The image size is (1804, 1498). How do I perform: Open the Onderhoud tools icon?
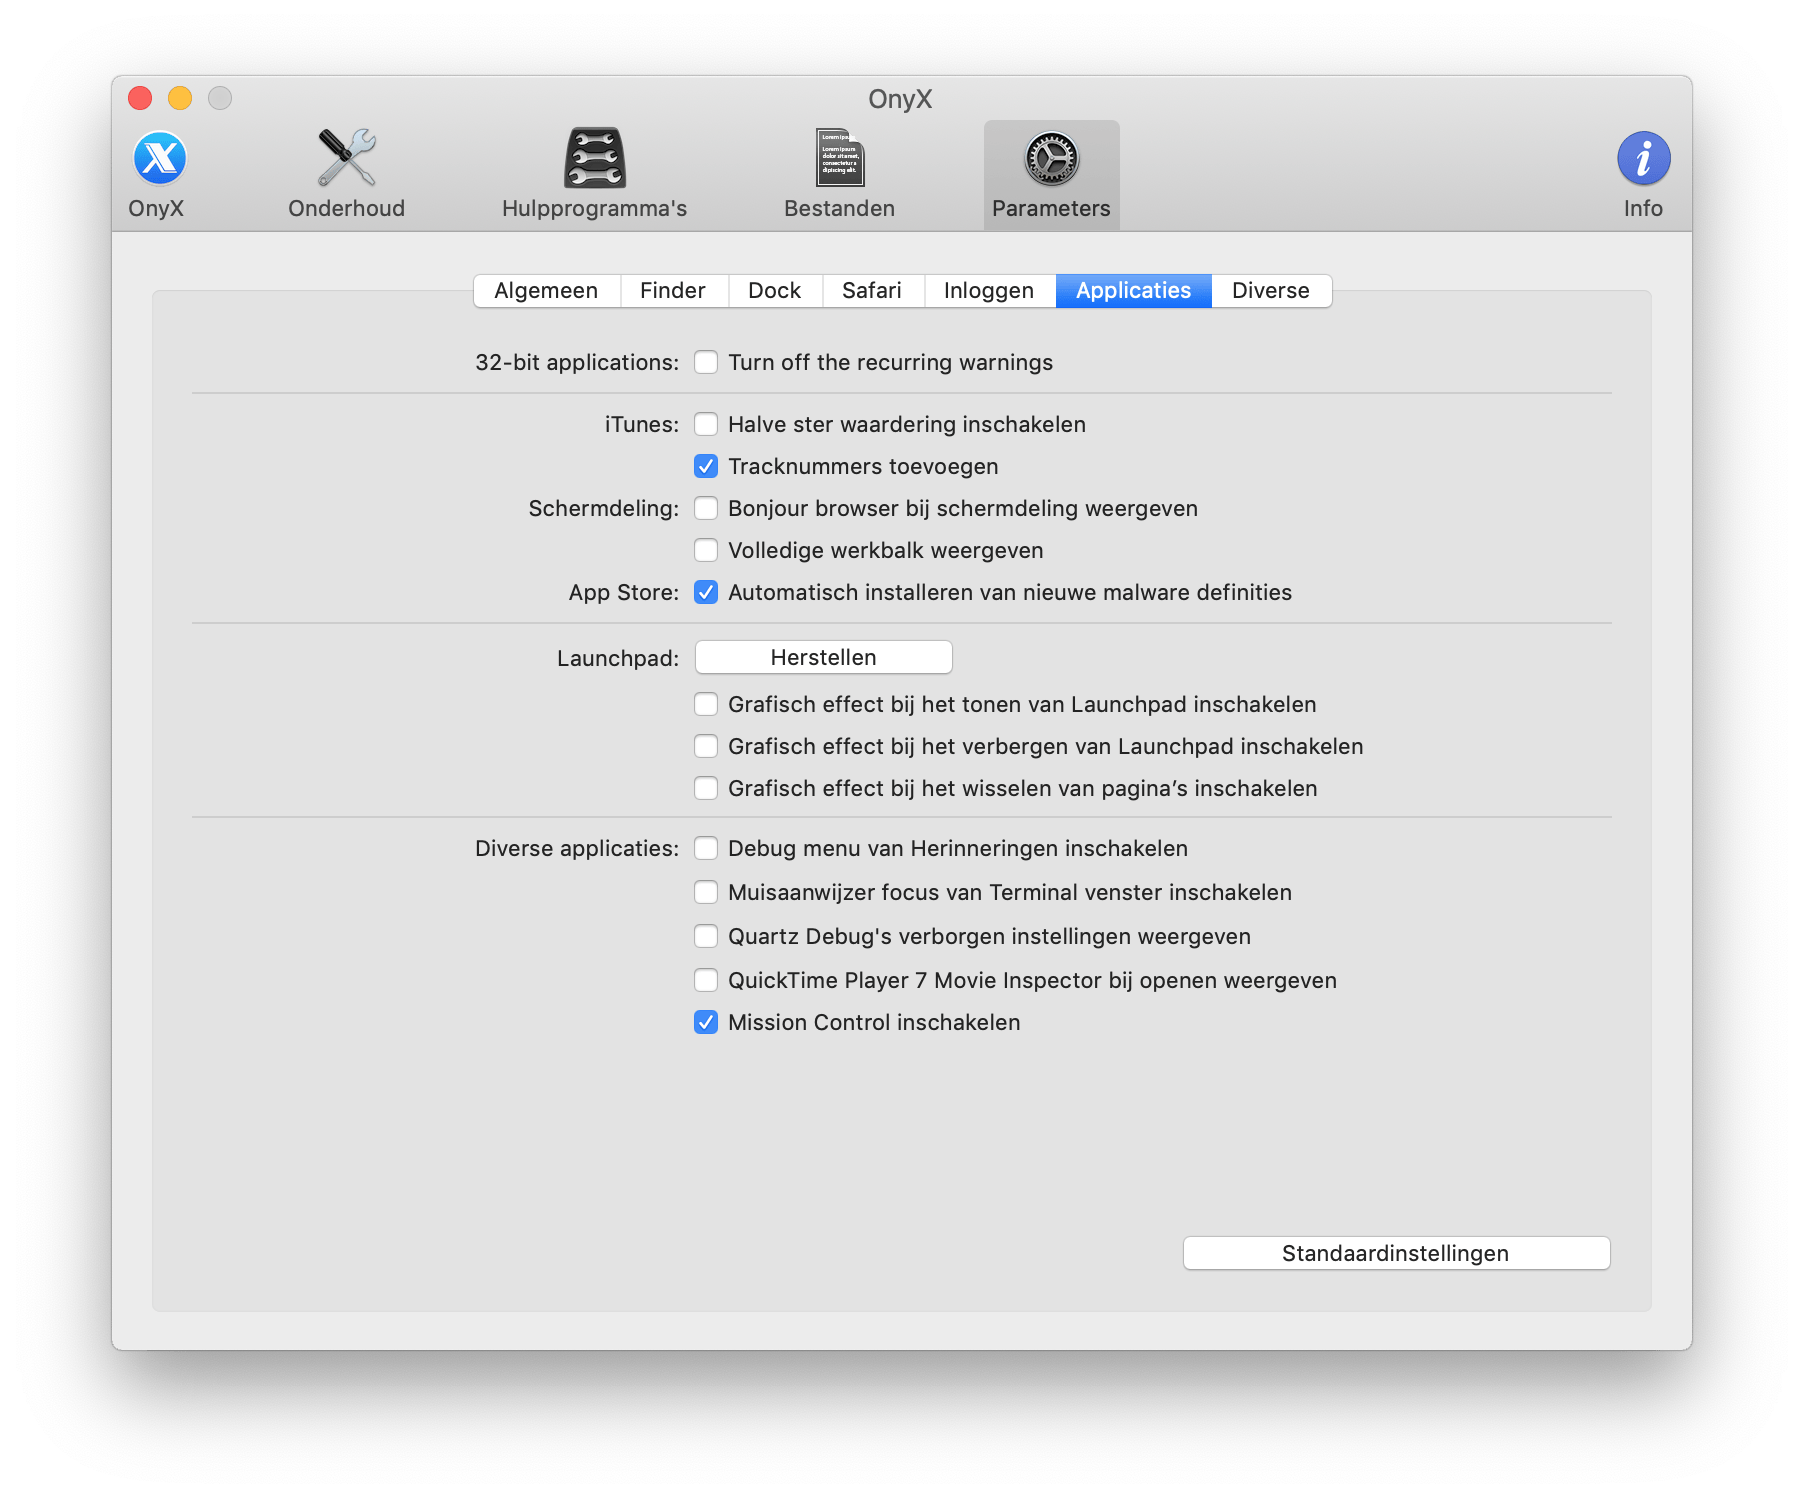346,158
